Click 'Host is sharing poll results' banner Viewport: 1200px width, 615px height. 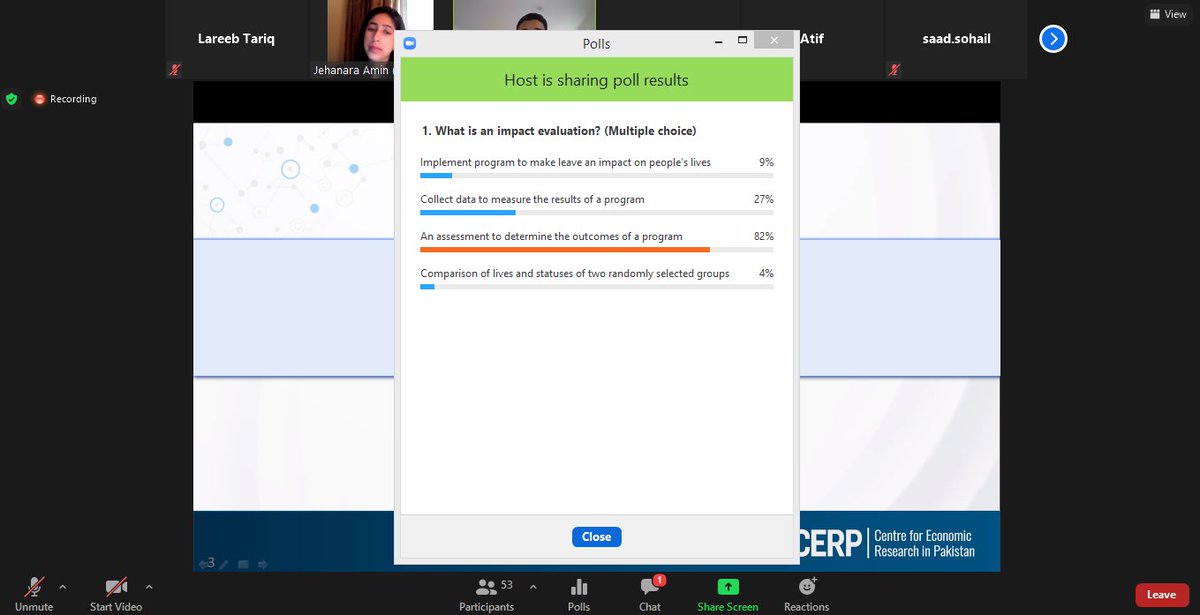pyautogui.click(x=597, y=80)
